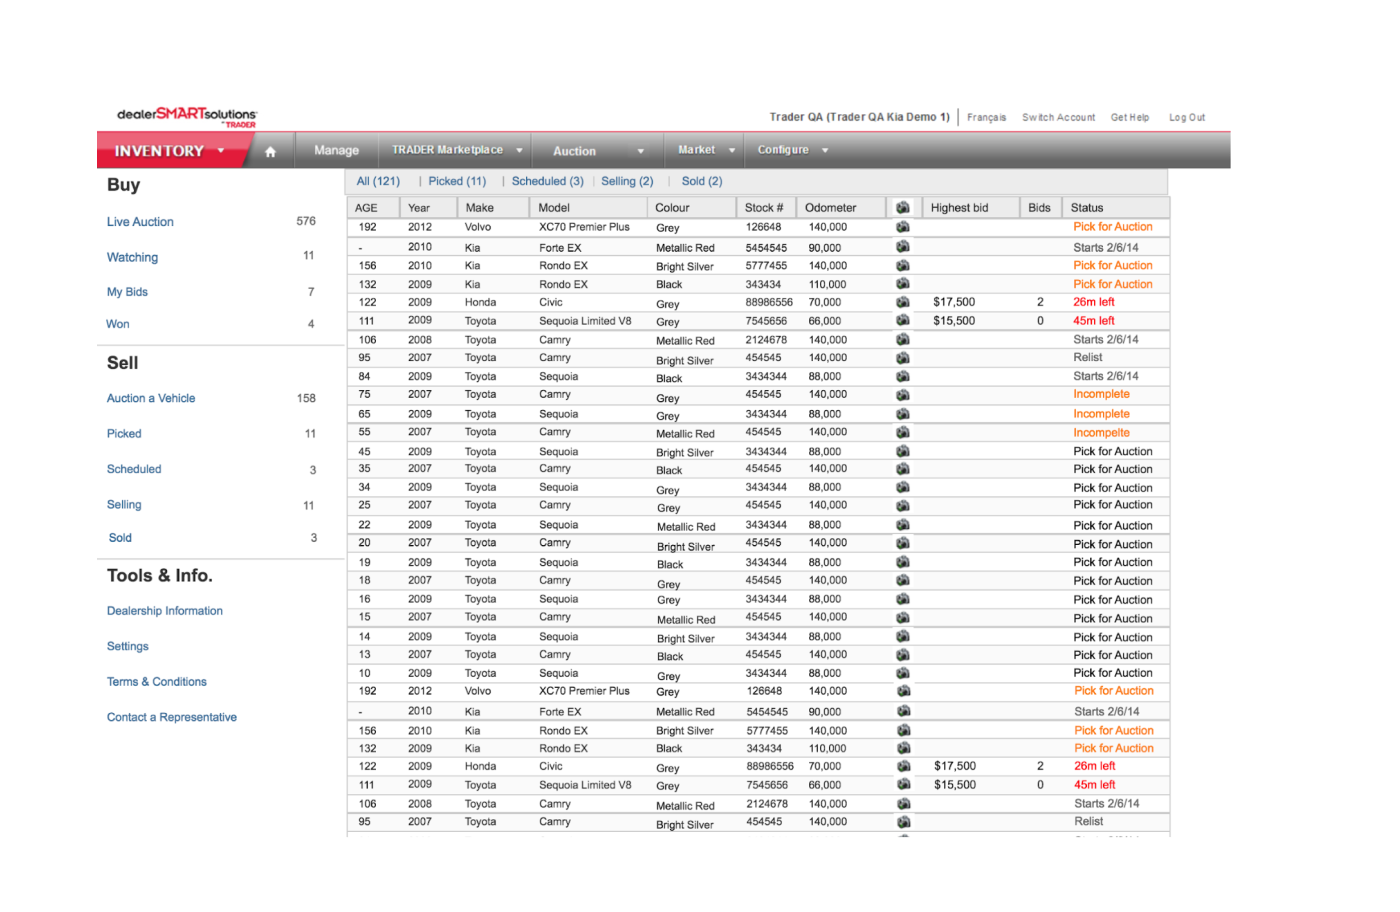Open the camera icon for age 19 Sequoia row
Image resolution: width=1400 pixels, height=912 pixels.
tap(903, 562)
